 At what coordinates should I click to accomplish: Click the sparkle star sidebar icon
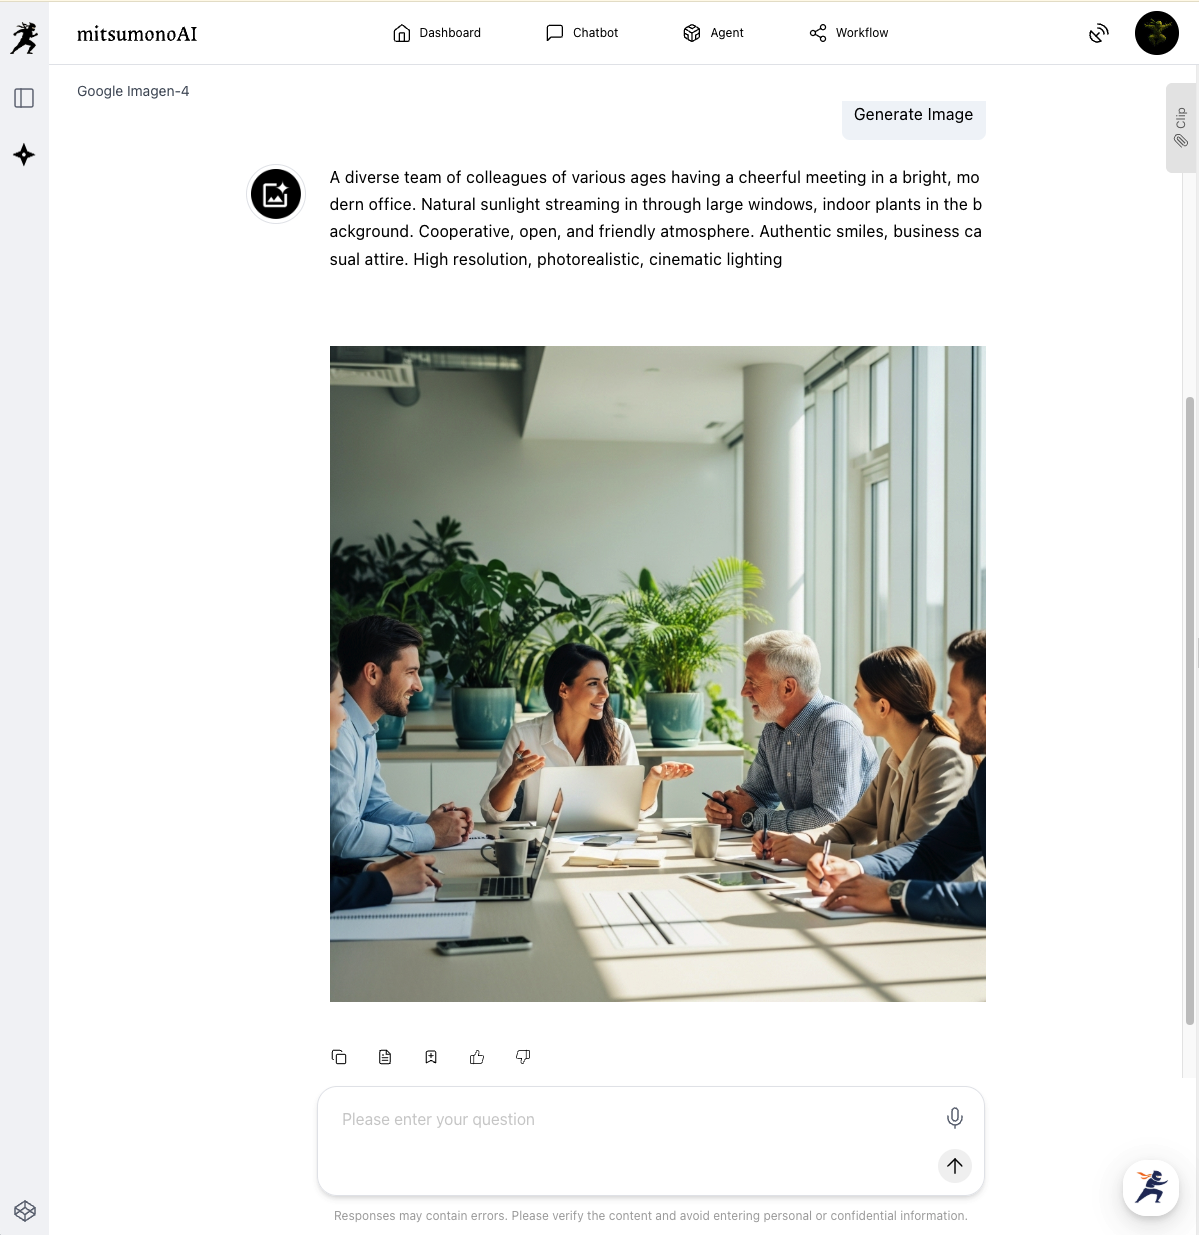(x=24, y=155)
